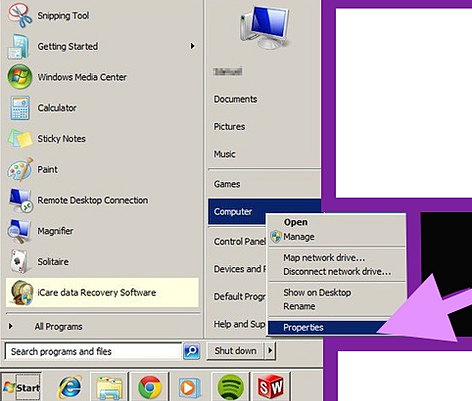
Task: Choose Disconnect network drive…
Action: (x=337, y=272)
